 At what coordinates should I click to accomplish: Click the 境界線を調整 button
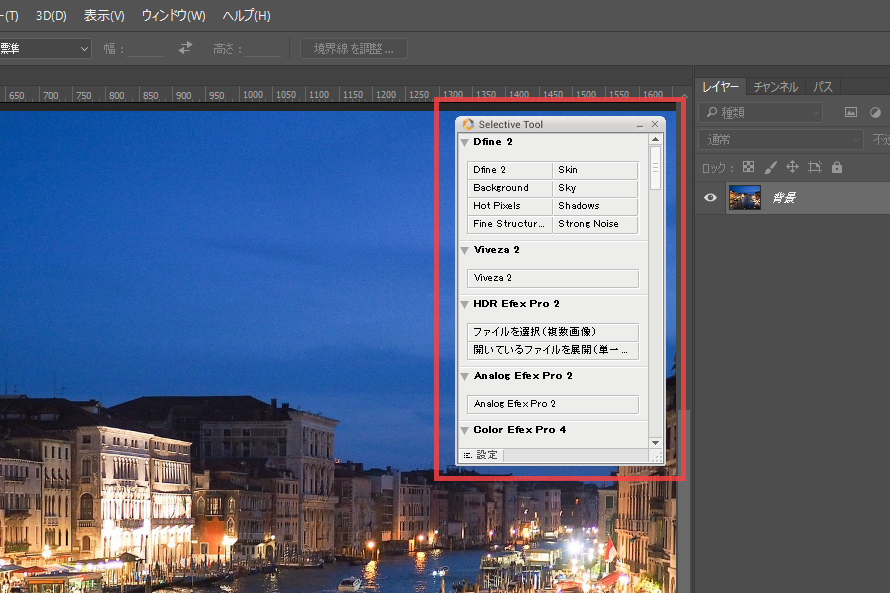click(354, 49)
